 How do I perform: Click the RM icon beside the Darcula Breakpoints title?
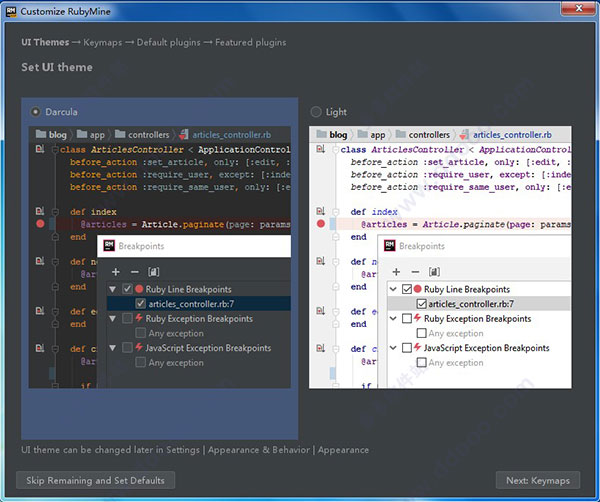[x=109, y=246]
